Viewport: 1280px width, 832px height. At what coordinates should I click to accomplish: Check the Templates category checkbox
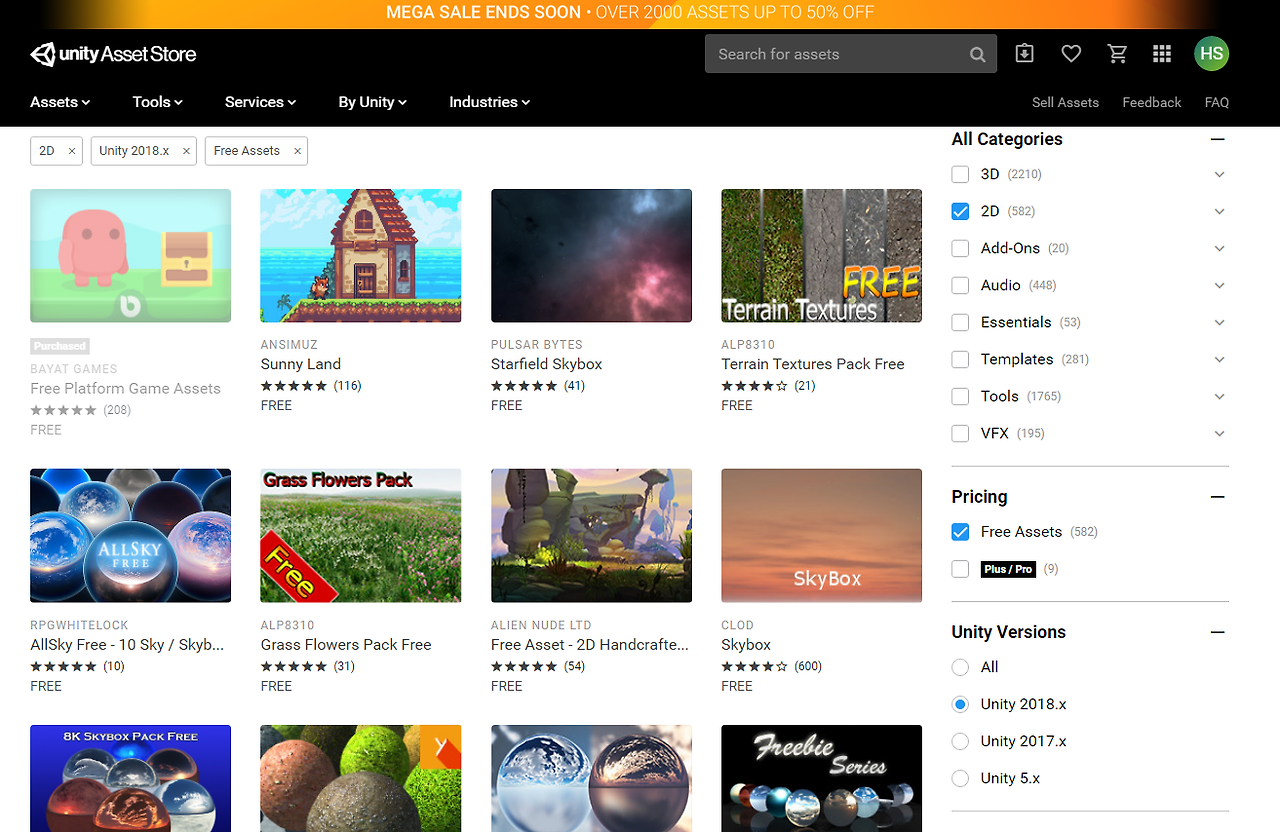960,359
